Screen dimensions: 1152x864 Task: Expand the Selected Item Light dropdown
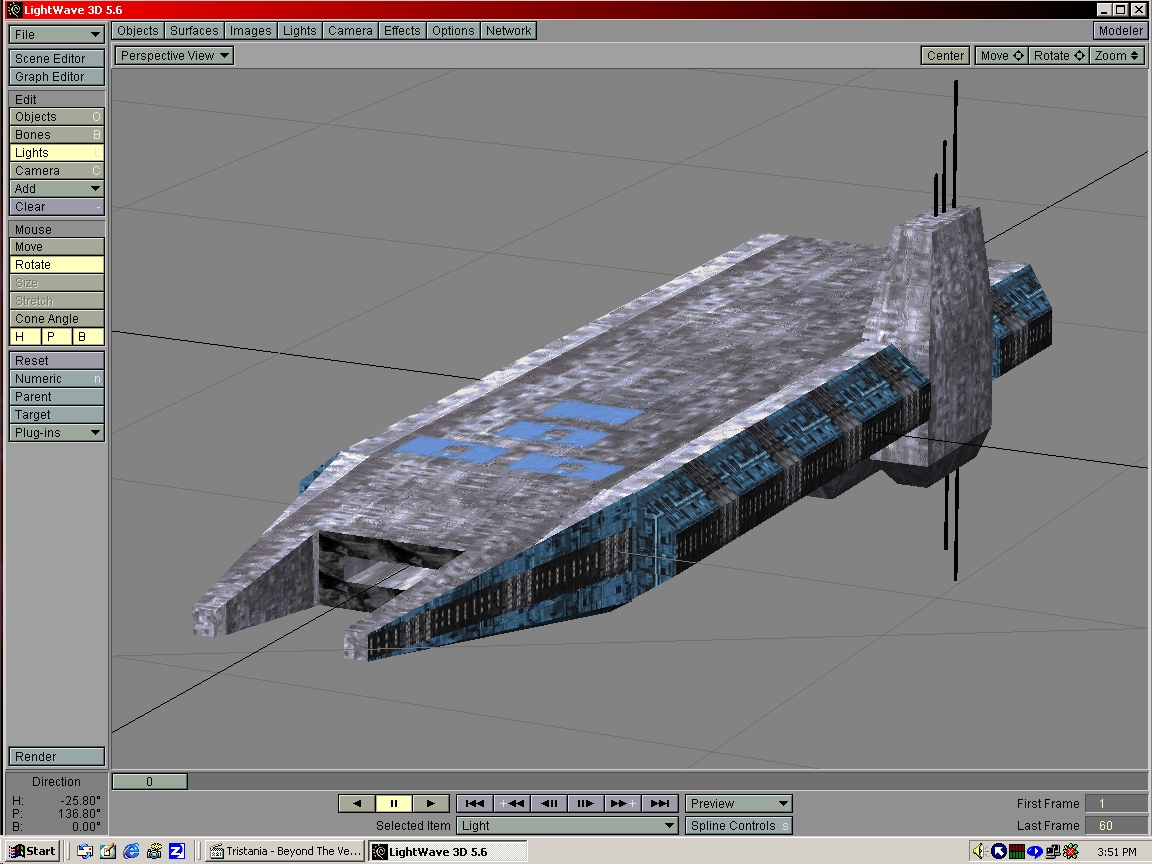[567, 826]
